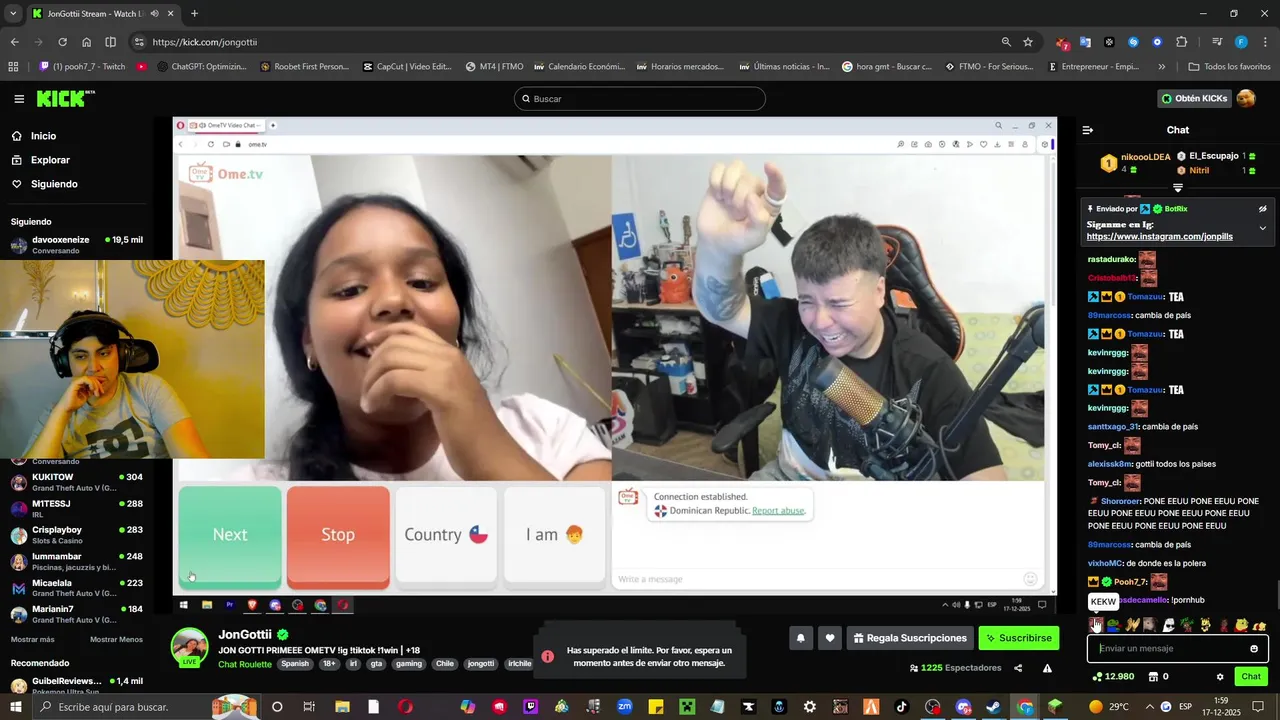Open the user avatar menu
The width and height of the screenshot is (1280, 720).
pyautogui.click(x=1246, y=98)
